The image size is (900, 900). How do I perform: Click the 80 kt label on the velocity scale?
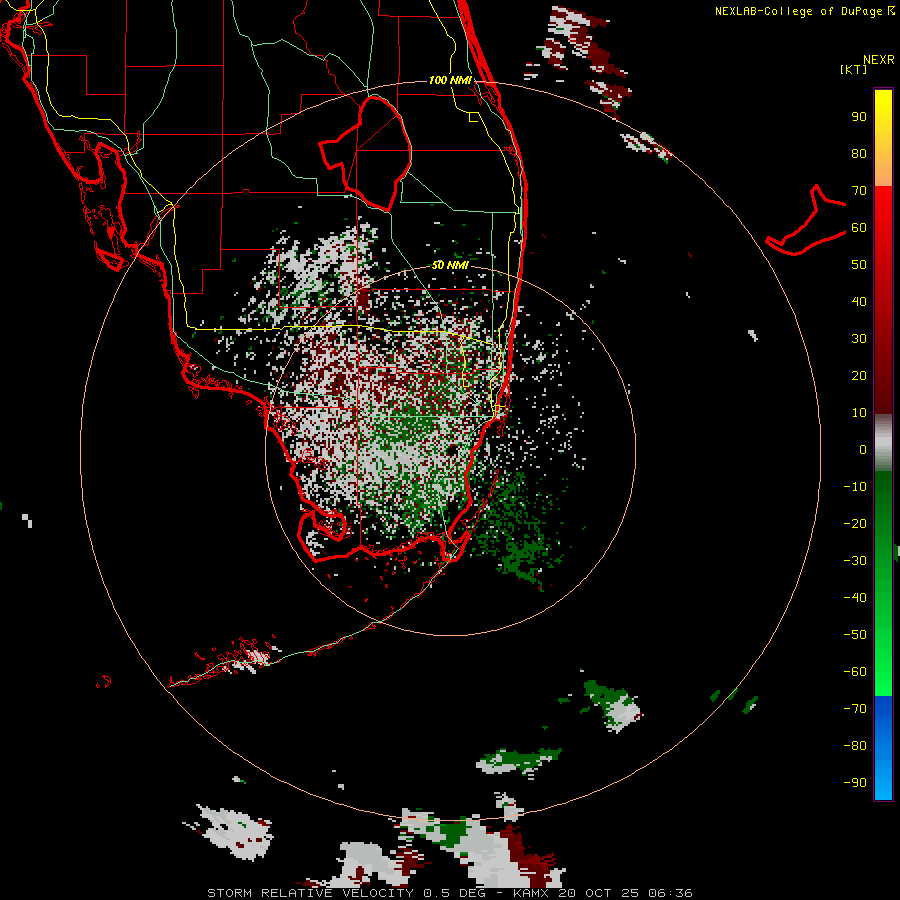pyautogui.click(x=859, y=154)
